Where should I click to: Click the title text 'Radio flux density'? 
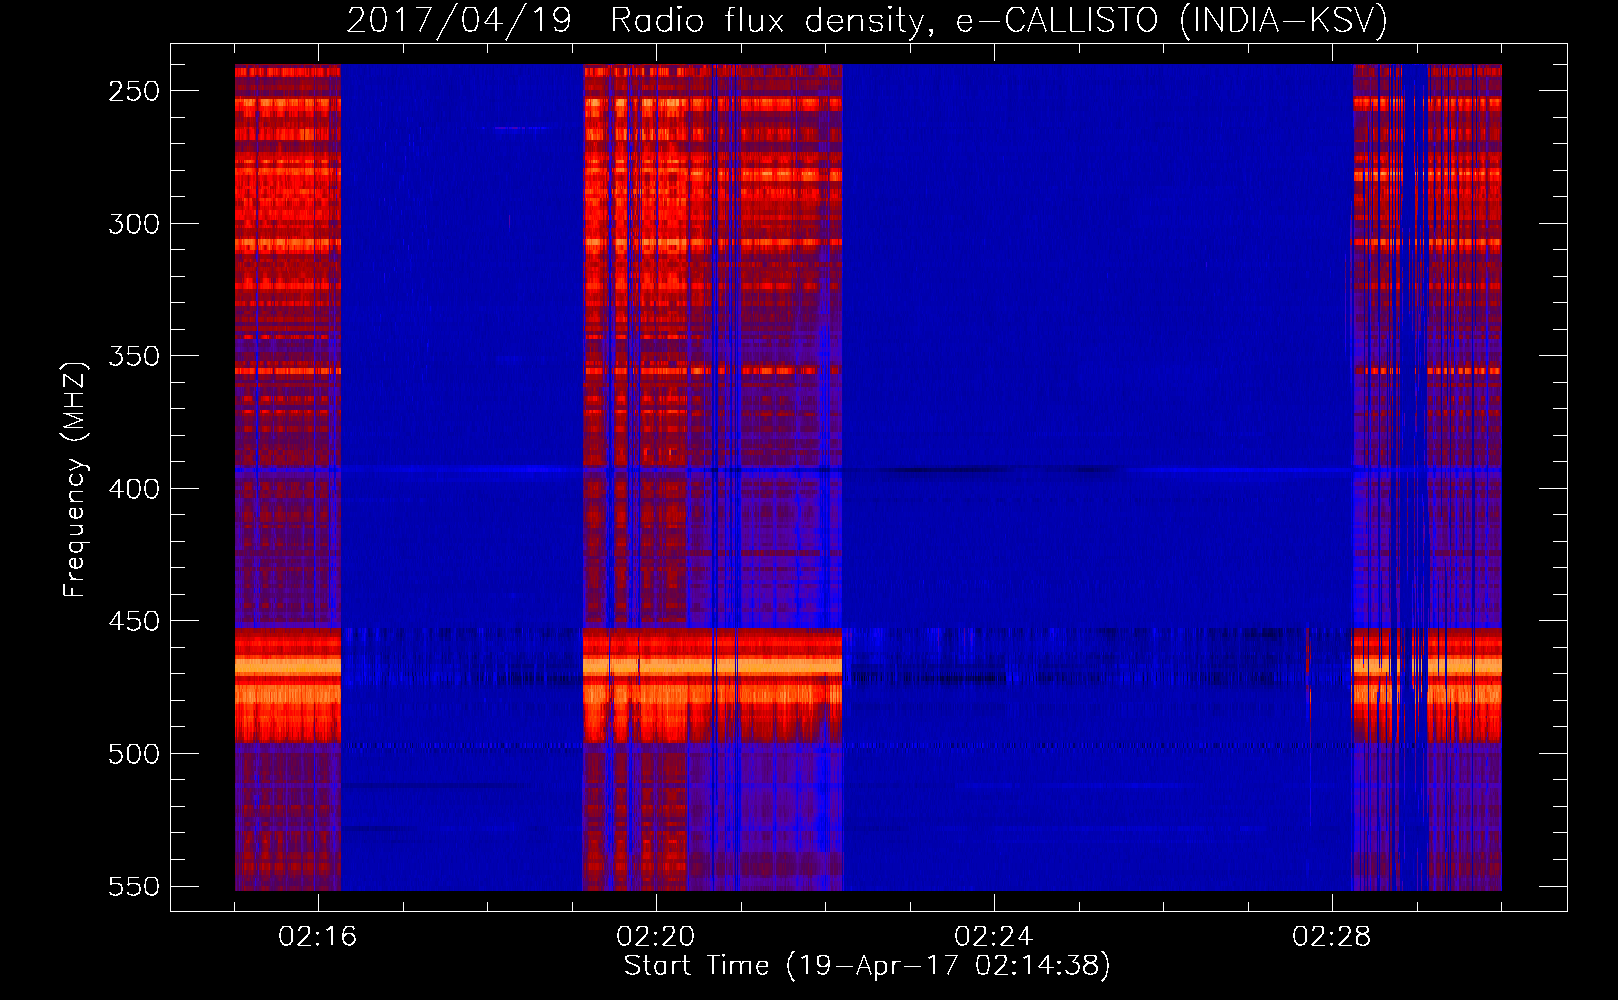coord(766,20)
